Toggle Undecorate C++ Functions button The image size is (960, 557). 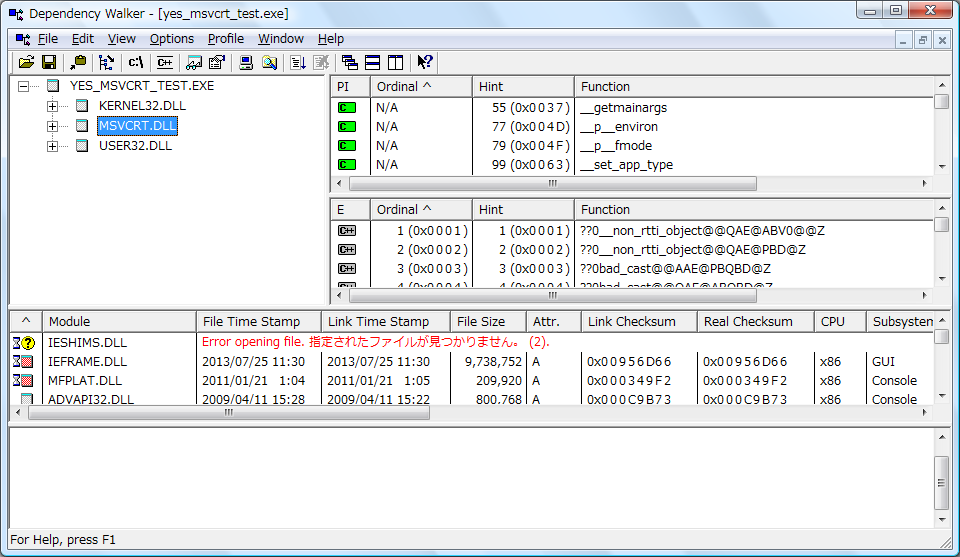164,62
